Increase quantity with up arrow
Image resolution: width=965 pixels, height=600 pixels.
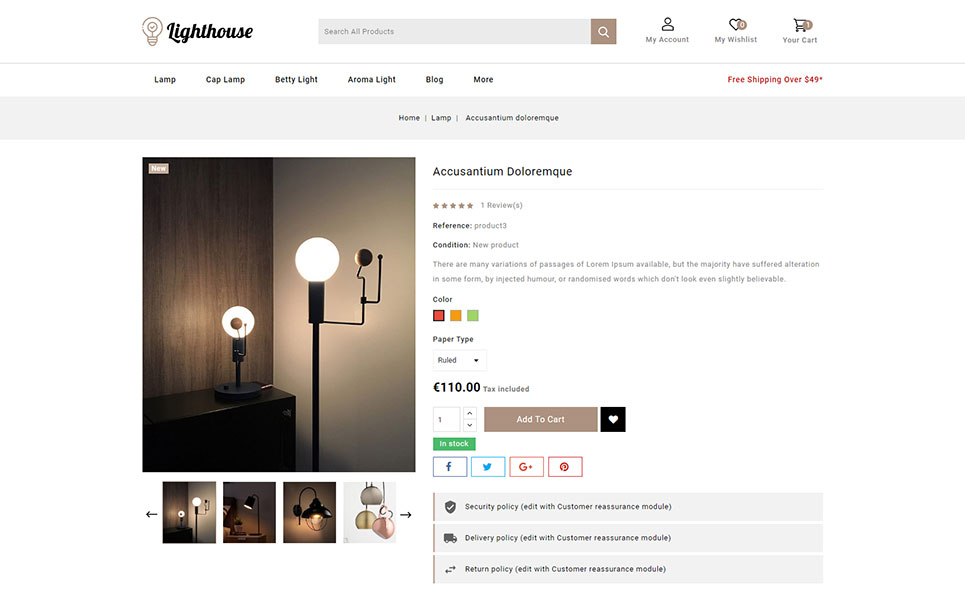click(470, 413)
